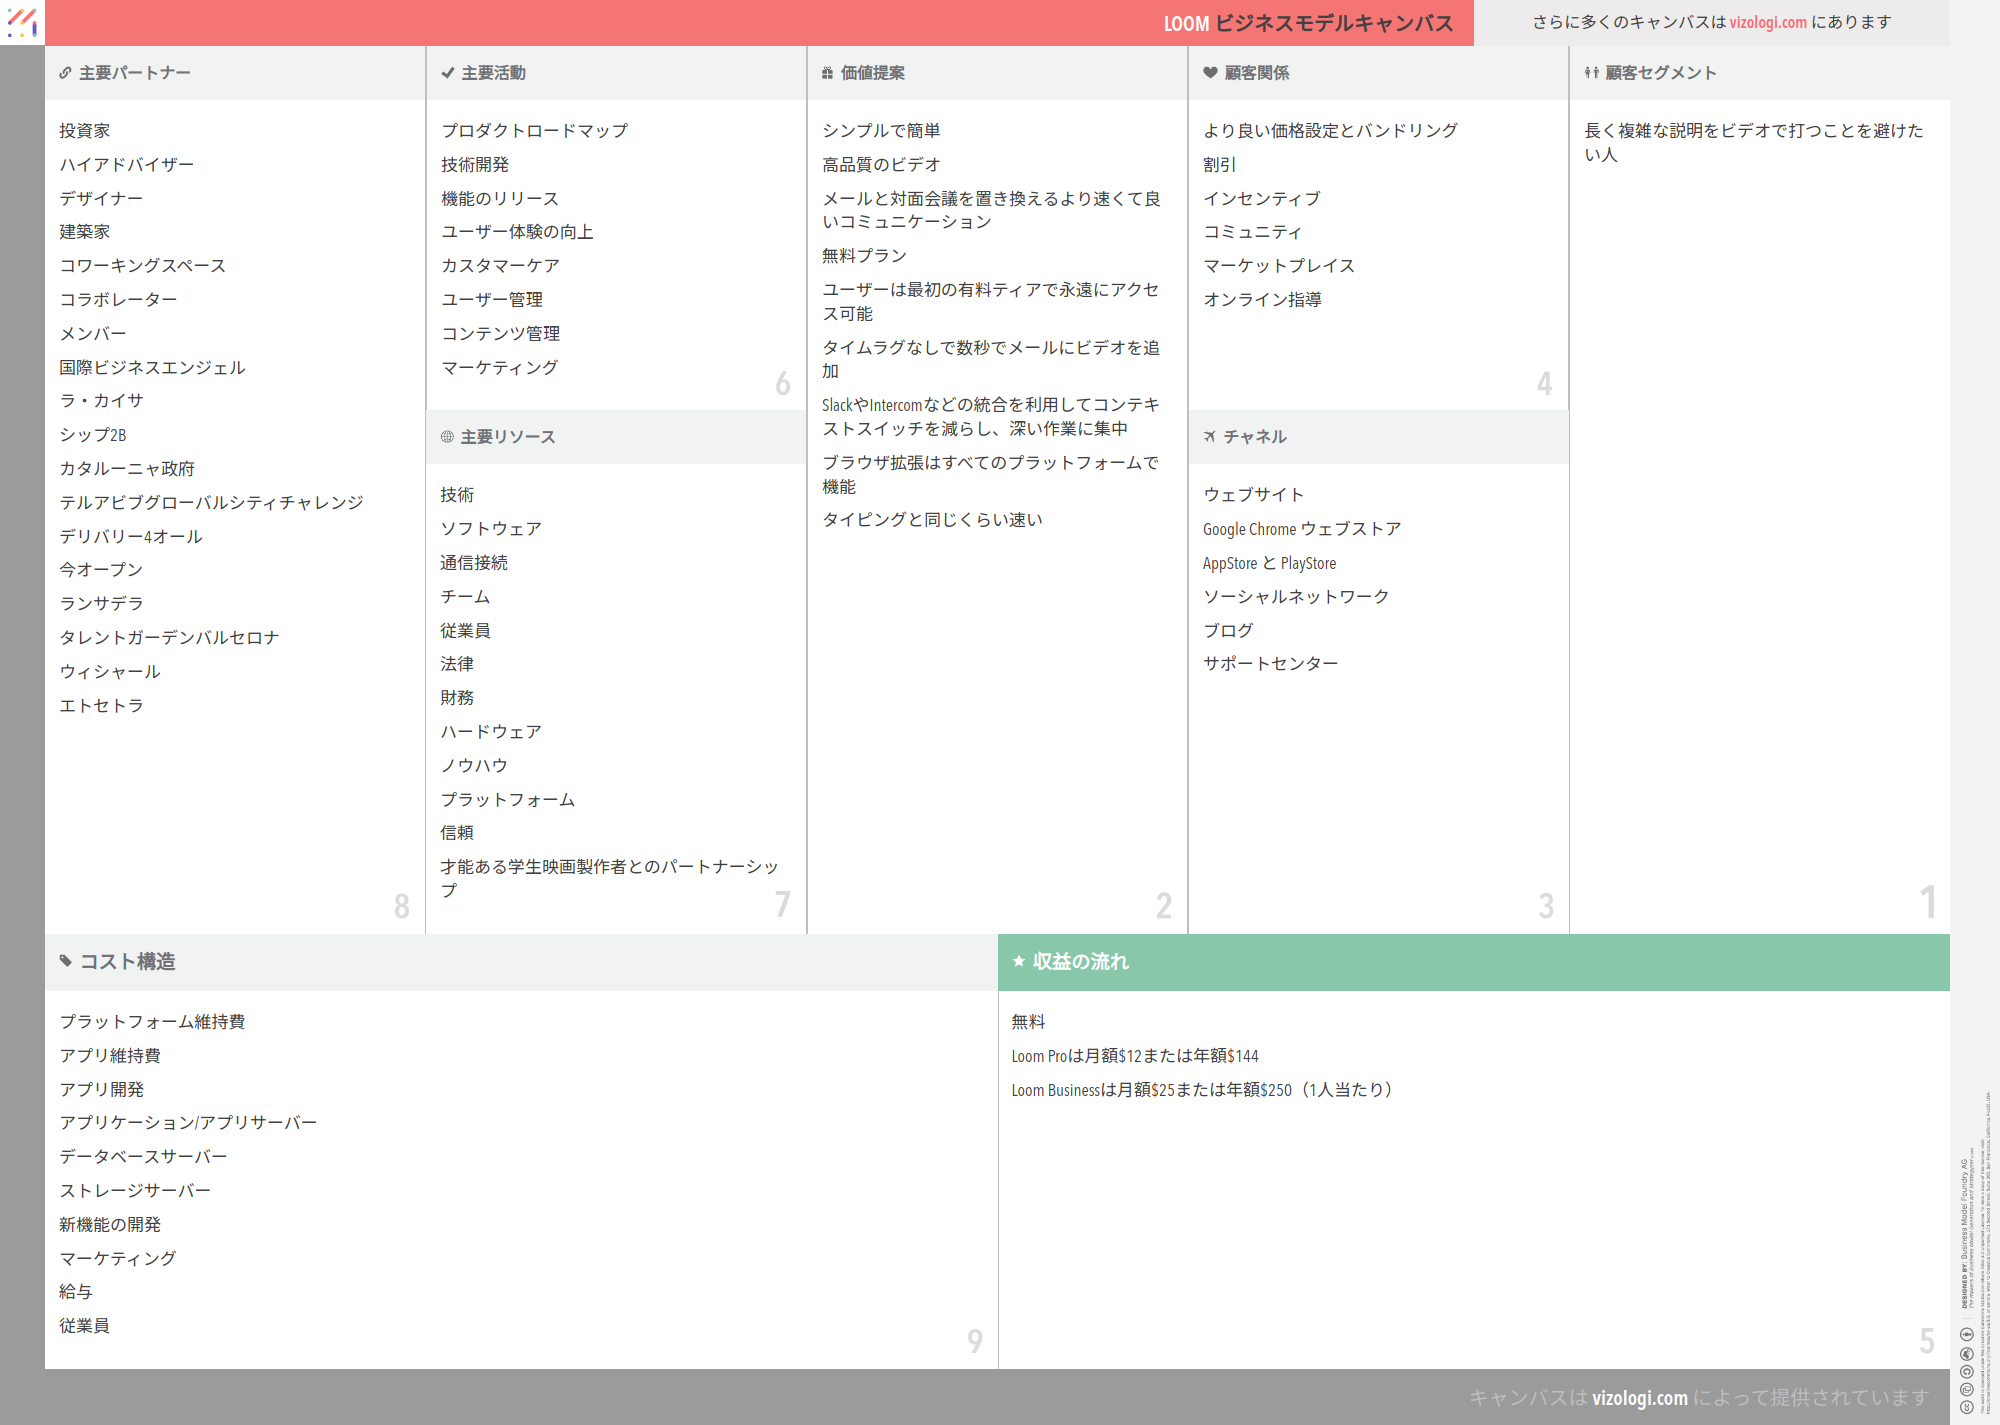Click the star icon beside 収益の流れ

click(1019, 961)
